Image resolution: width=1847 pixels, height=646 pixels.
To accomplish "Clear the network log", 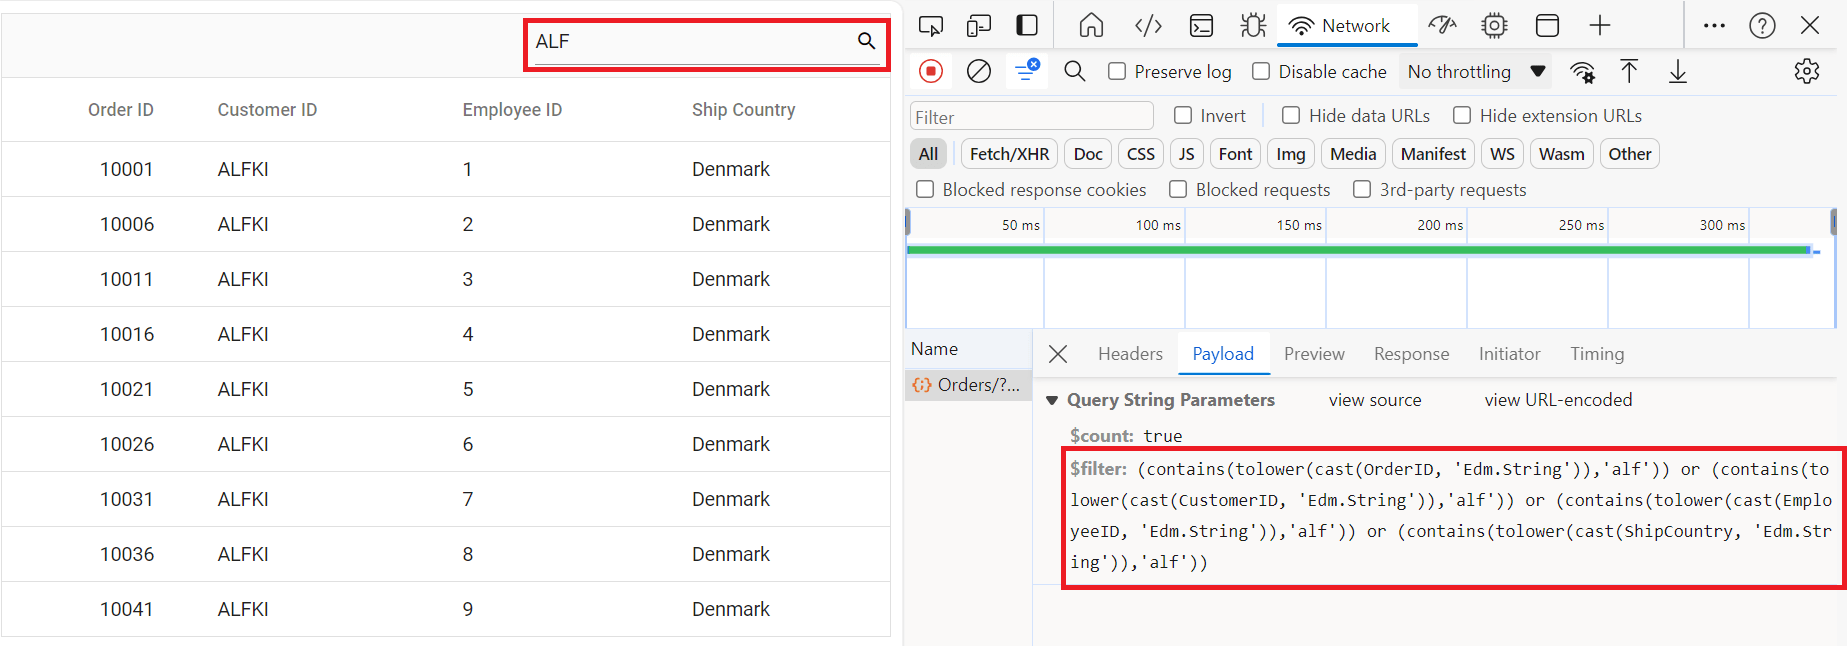I will coord(979,71).
